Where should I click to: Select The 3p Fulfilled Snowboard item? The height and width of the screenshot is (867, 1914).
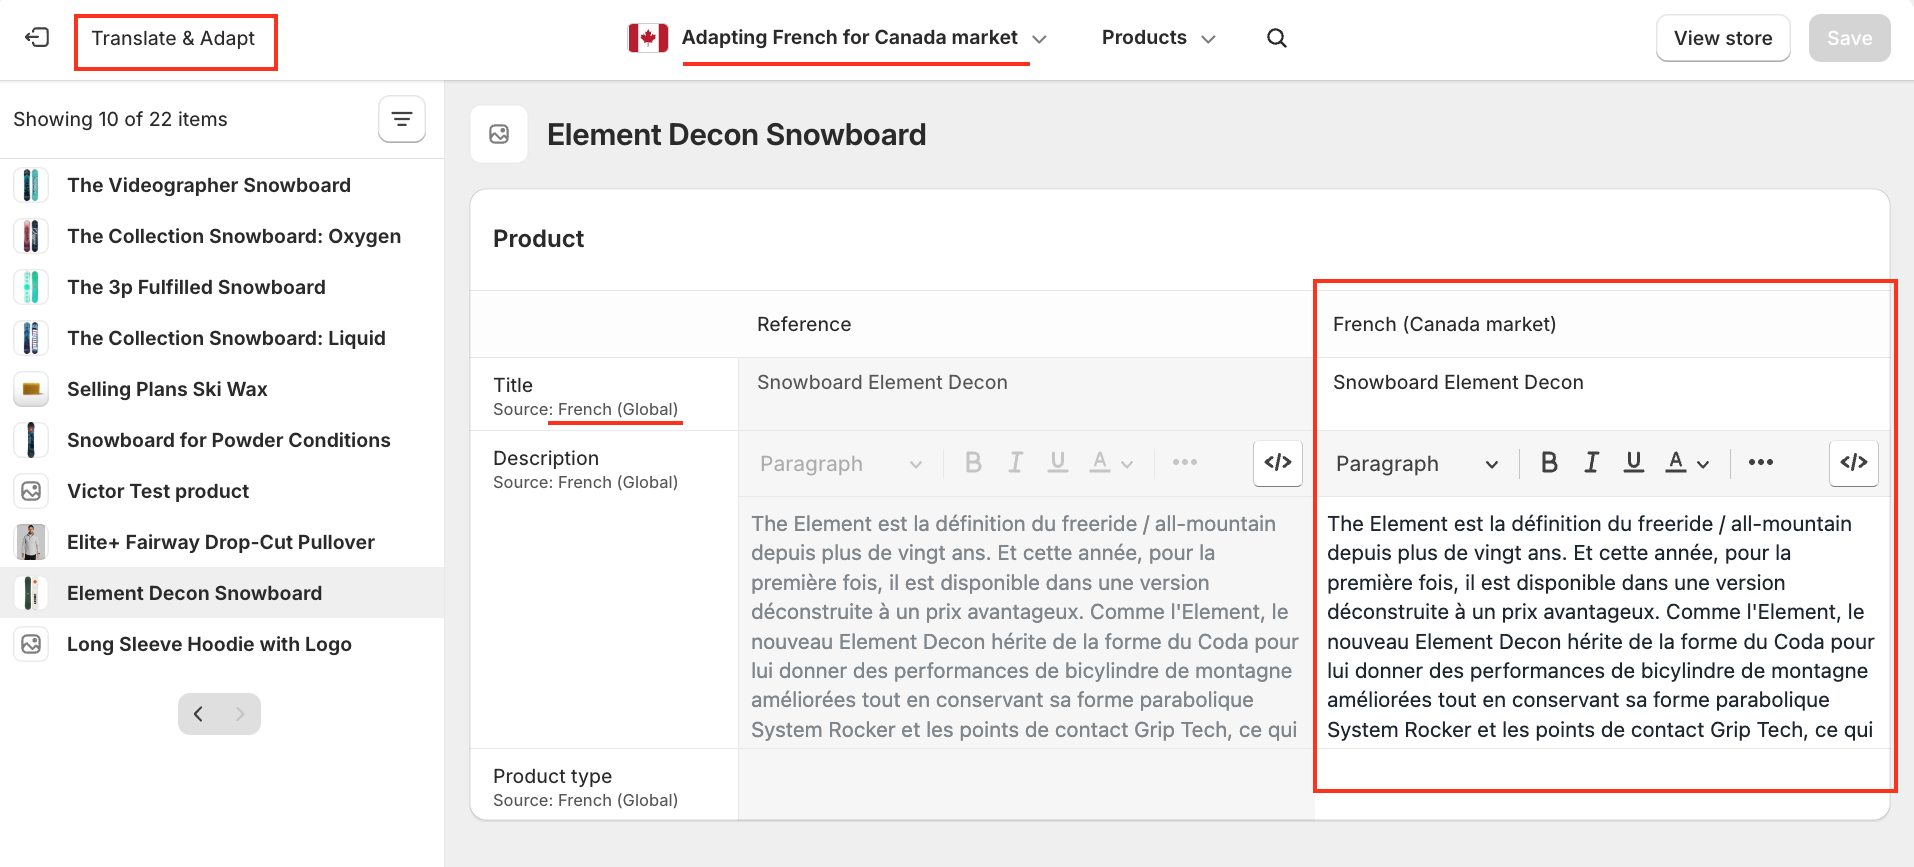coord(222,287)
